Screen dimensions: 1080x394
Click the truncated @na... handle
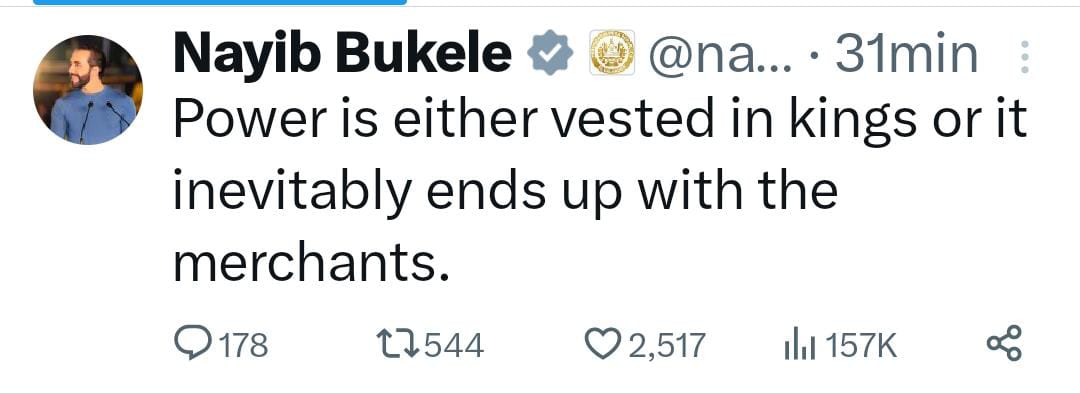[719, 55]
